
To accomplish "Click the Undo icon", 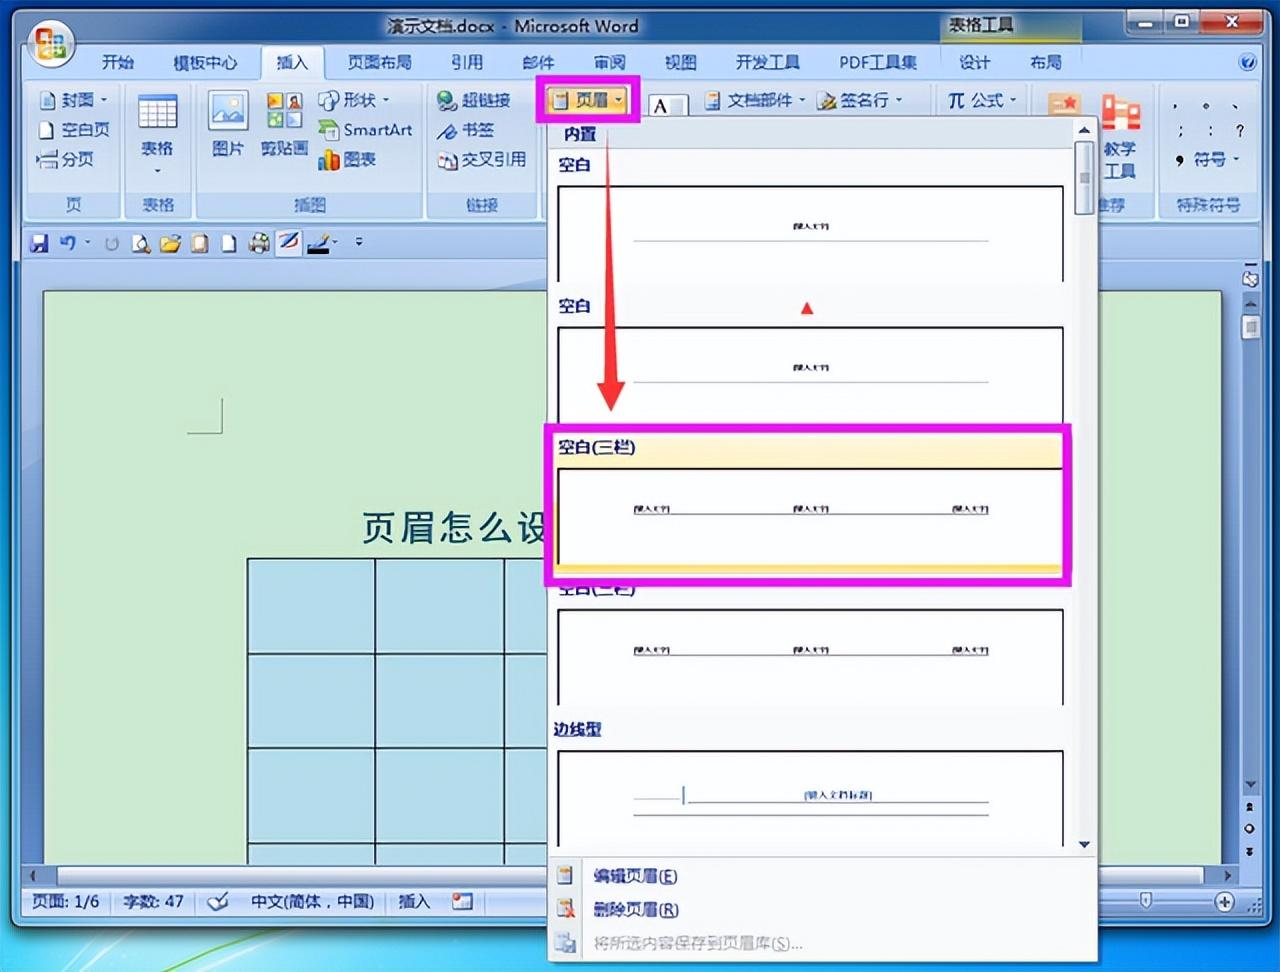I will [67, 242].
